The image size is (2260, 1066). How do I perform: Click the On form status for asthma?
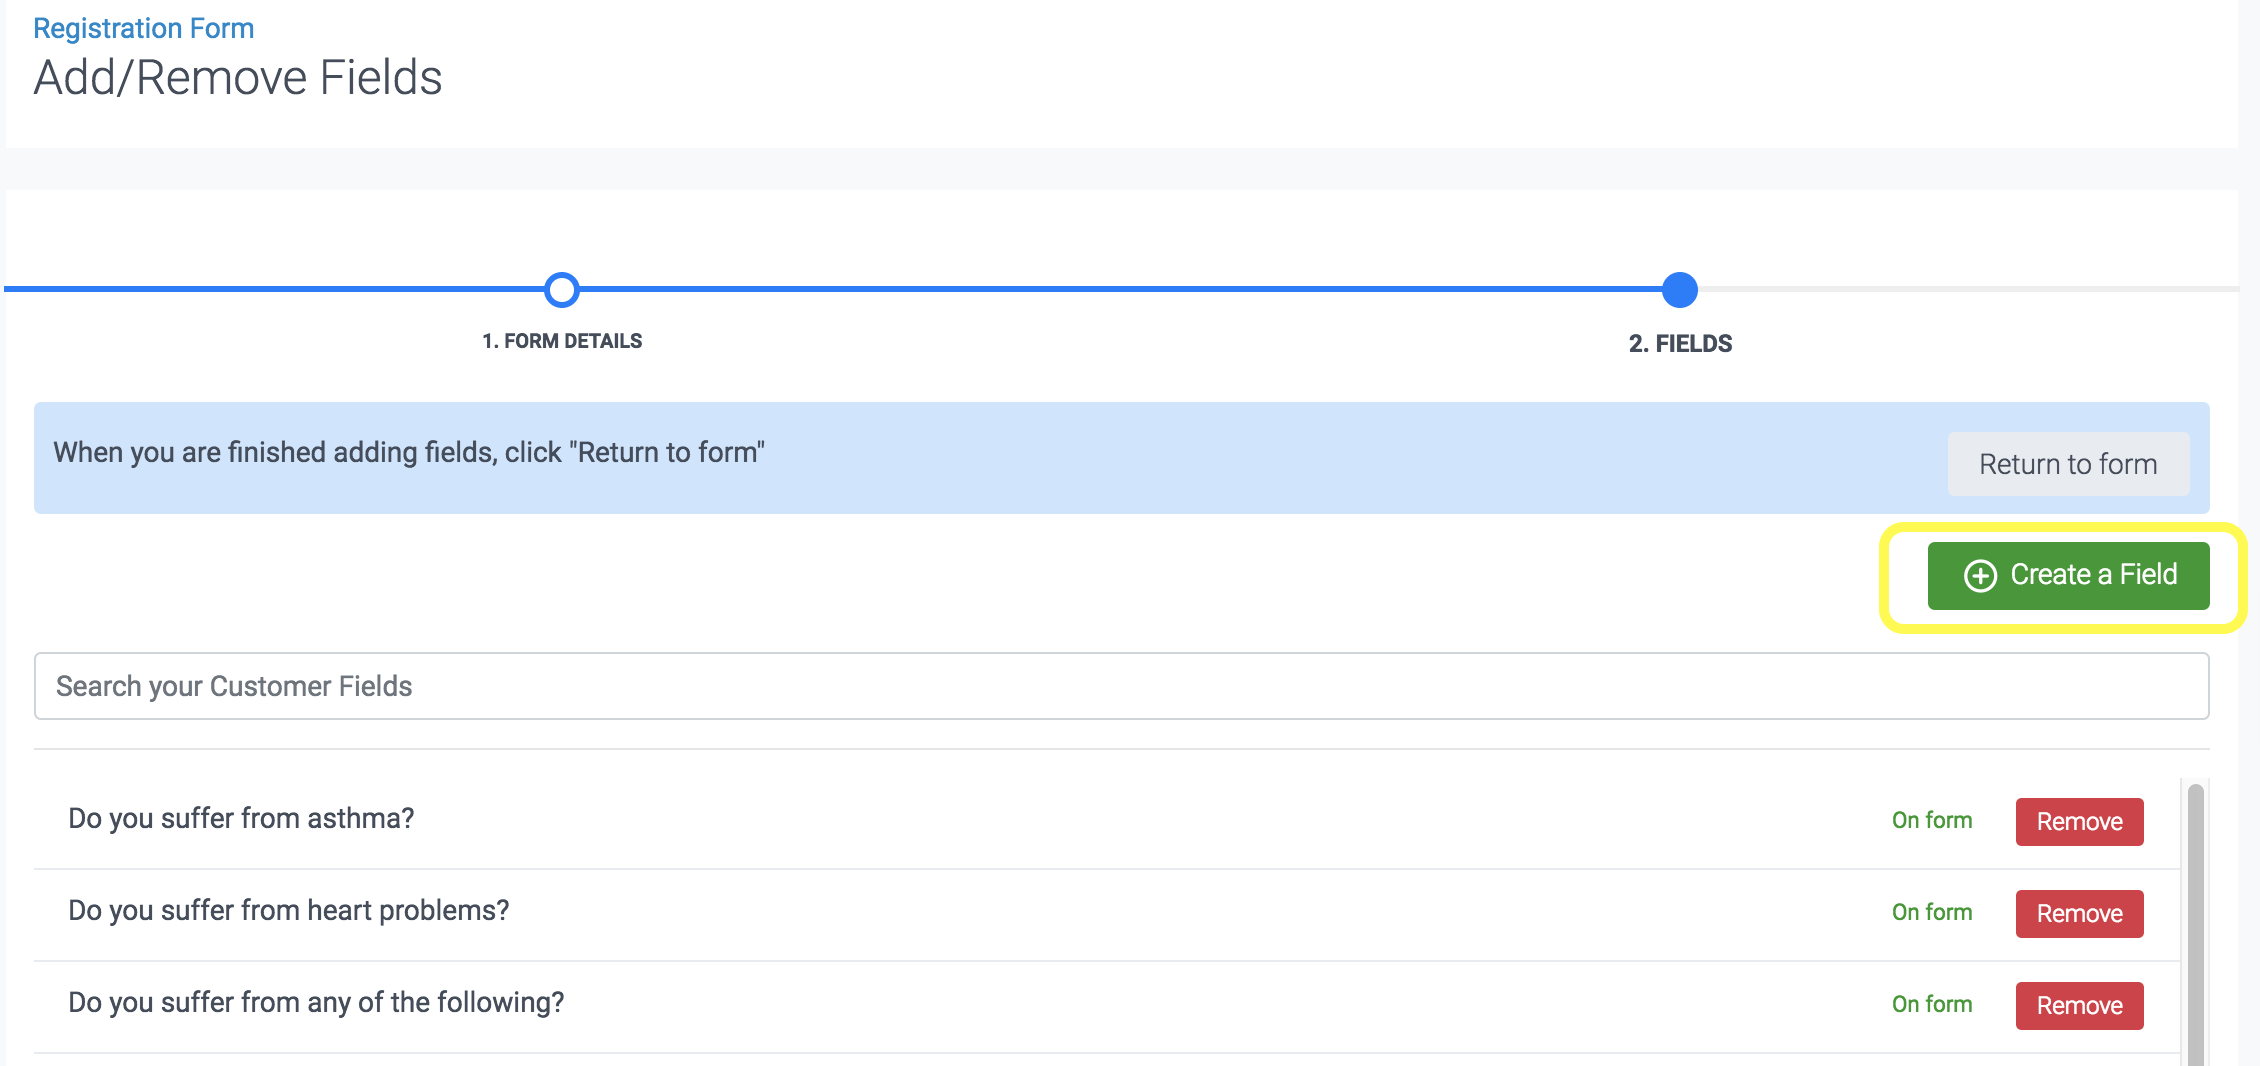(1931, 820)
